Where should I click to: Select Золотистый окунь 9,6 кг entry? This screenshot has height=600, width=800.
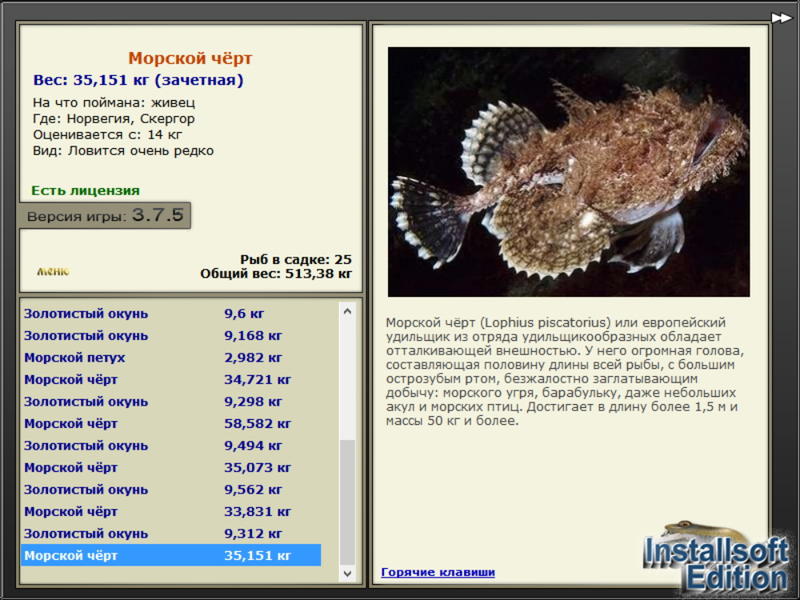171,313
